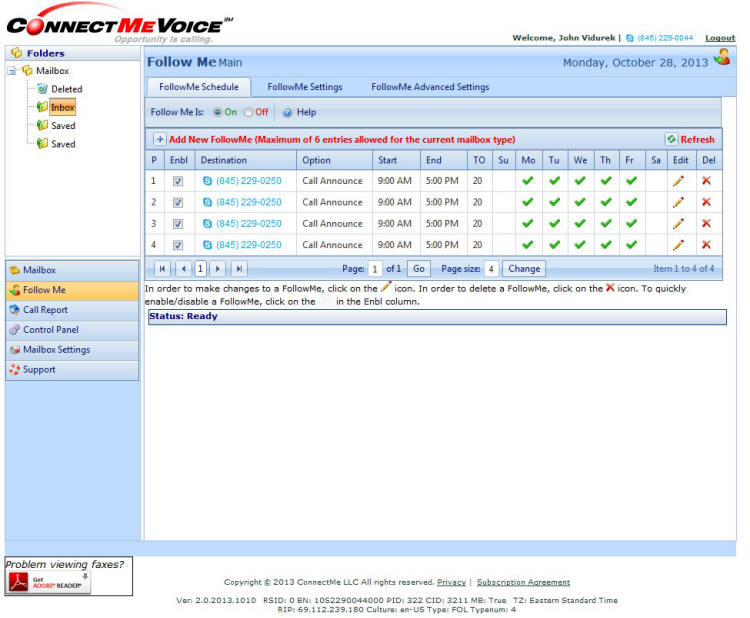This screenshot has height=618, width=750.
Task: Sort by the Option column header
Action: [316, 160]
